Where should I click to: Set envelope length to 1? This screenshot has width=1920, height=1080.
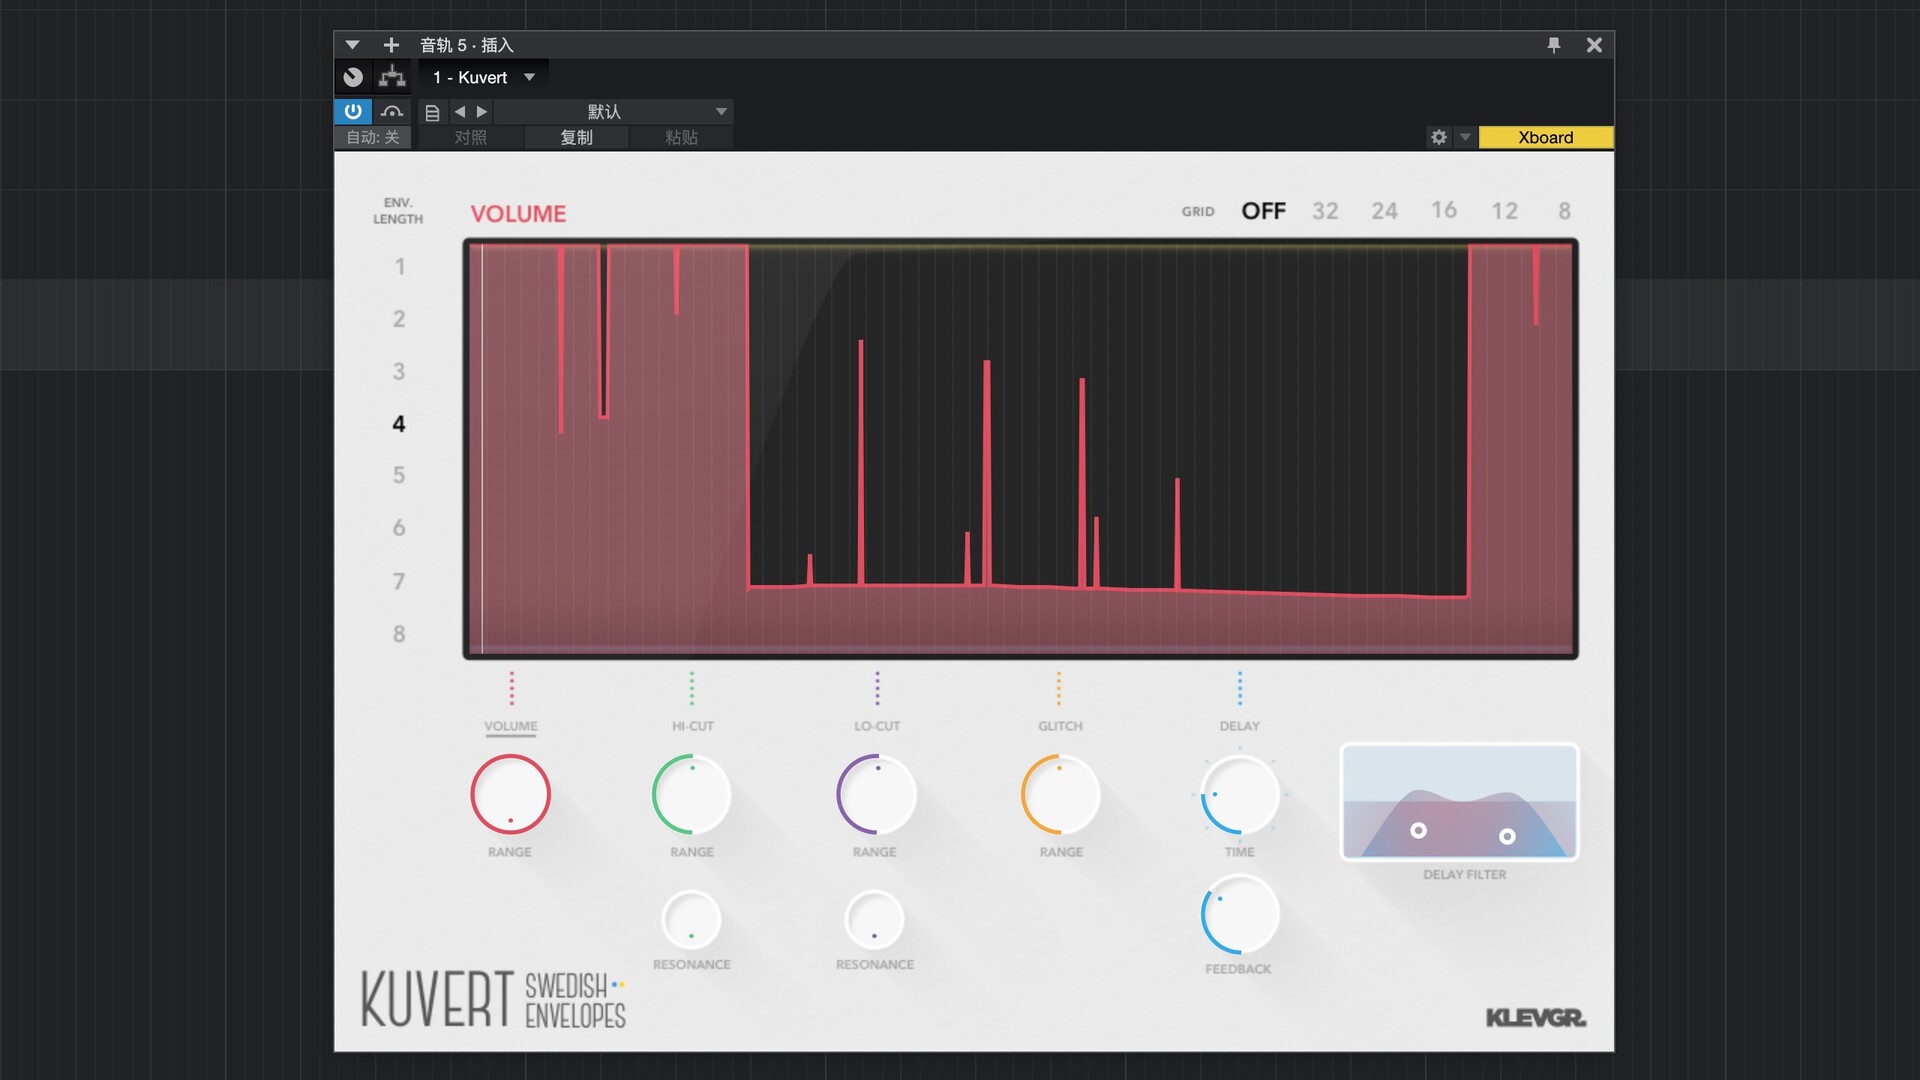pyautogui.click(x=399, y=267)
